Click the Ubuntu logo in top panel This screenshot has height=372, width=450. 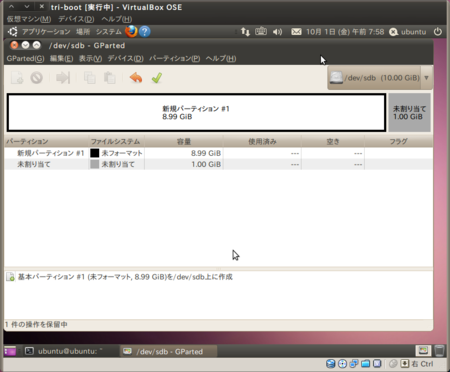pyautogui.click(x=13, y=32)
